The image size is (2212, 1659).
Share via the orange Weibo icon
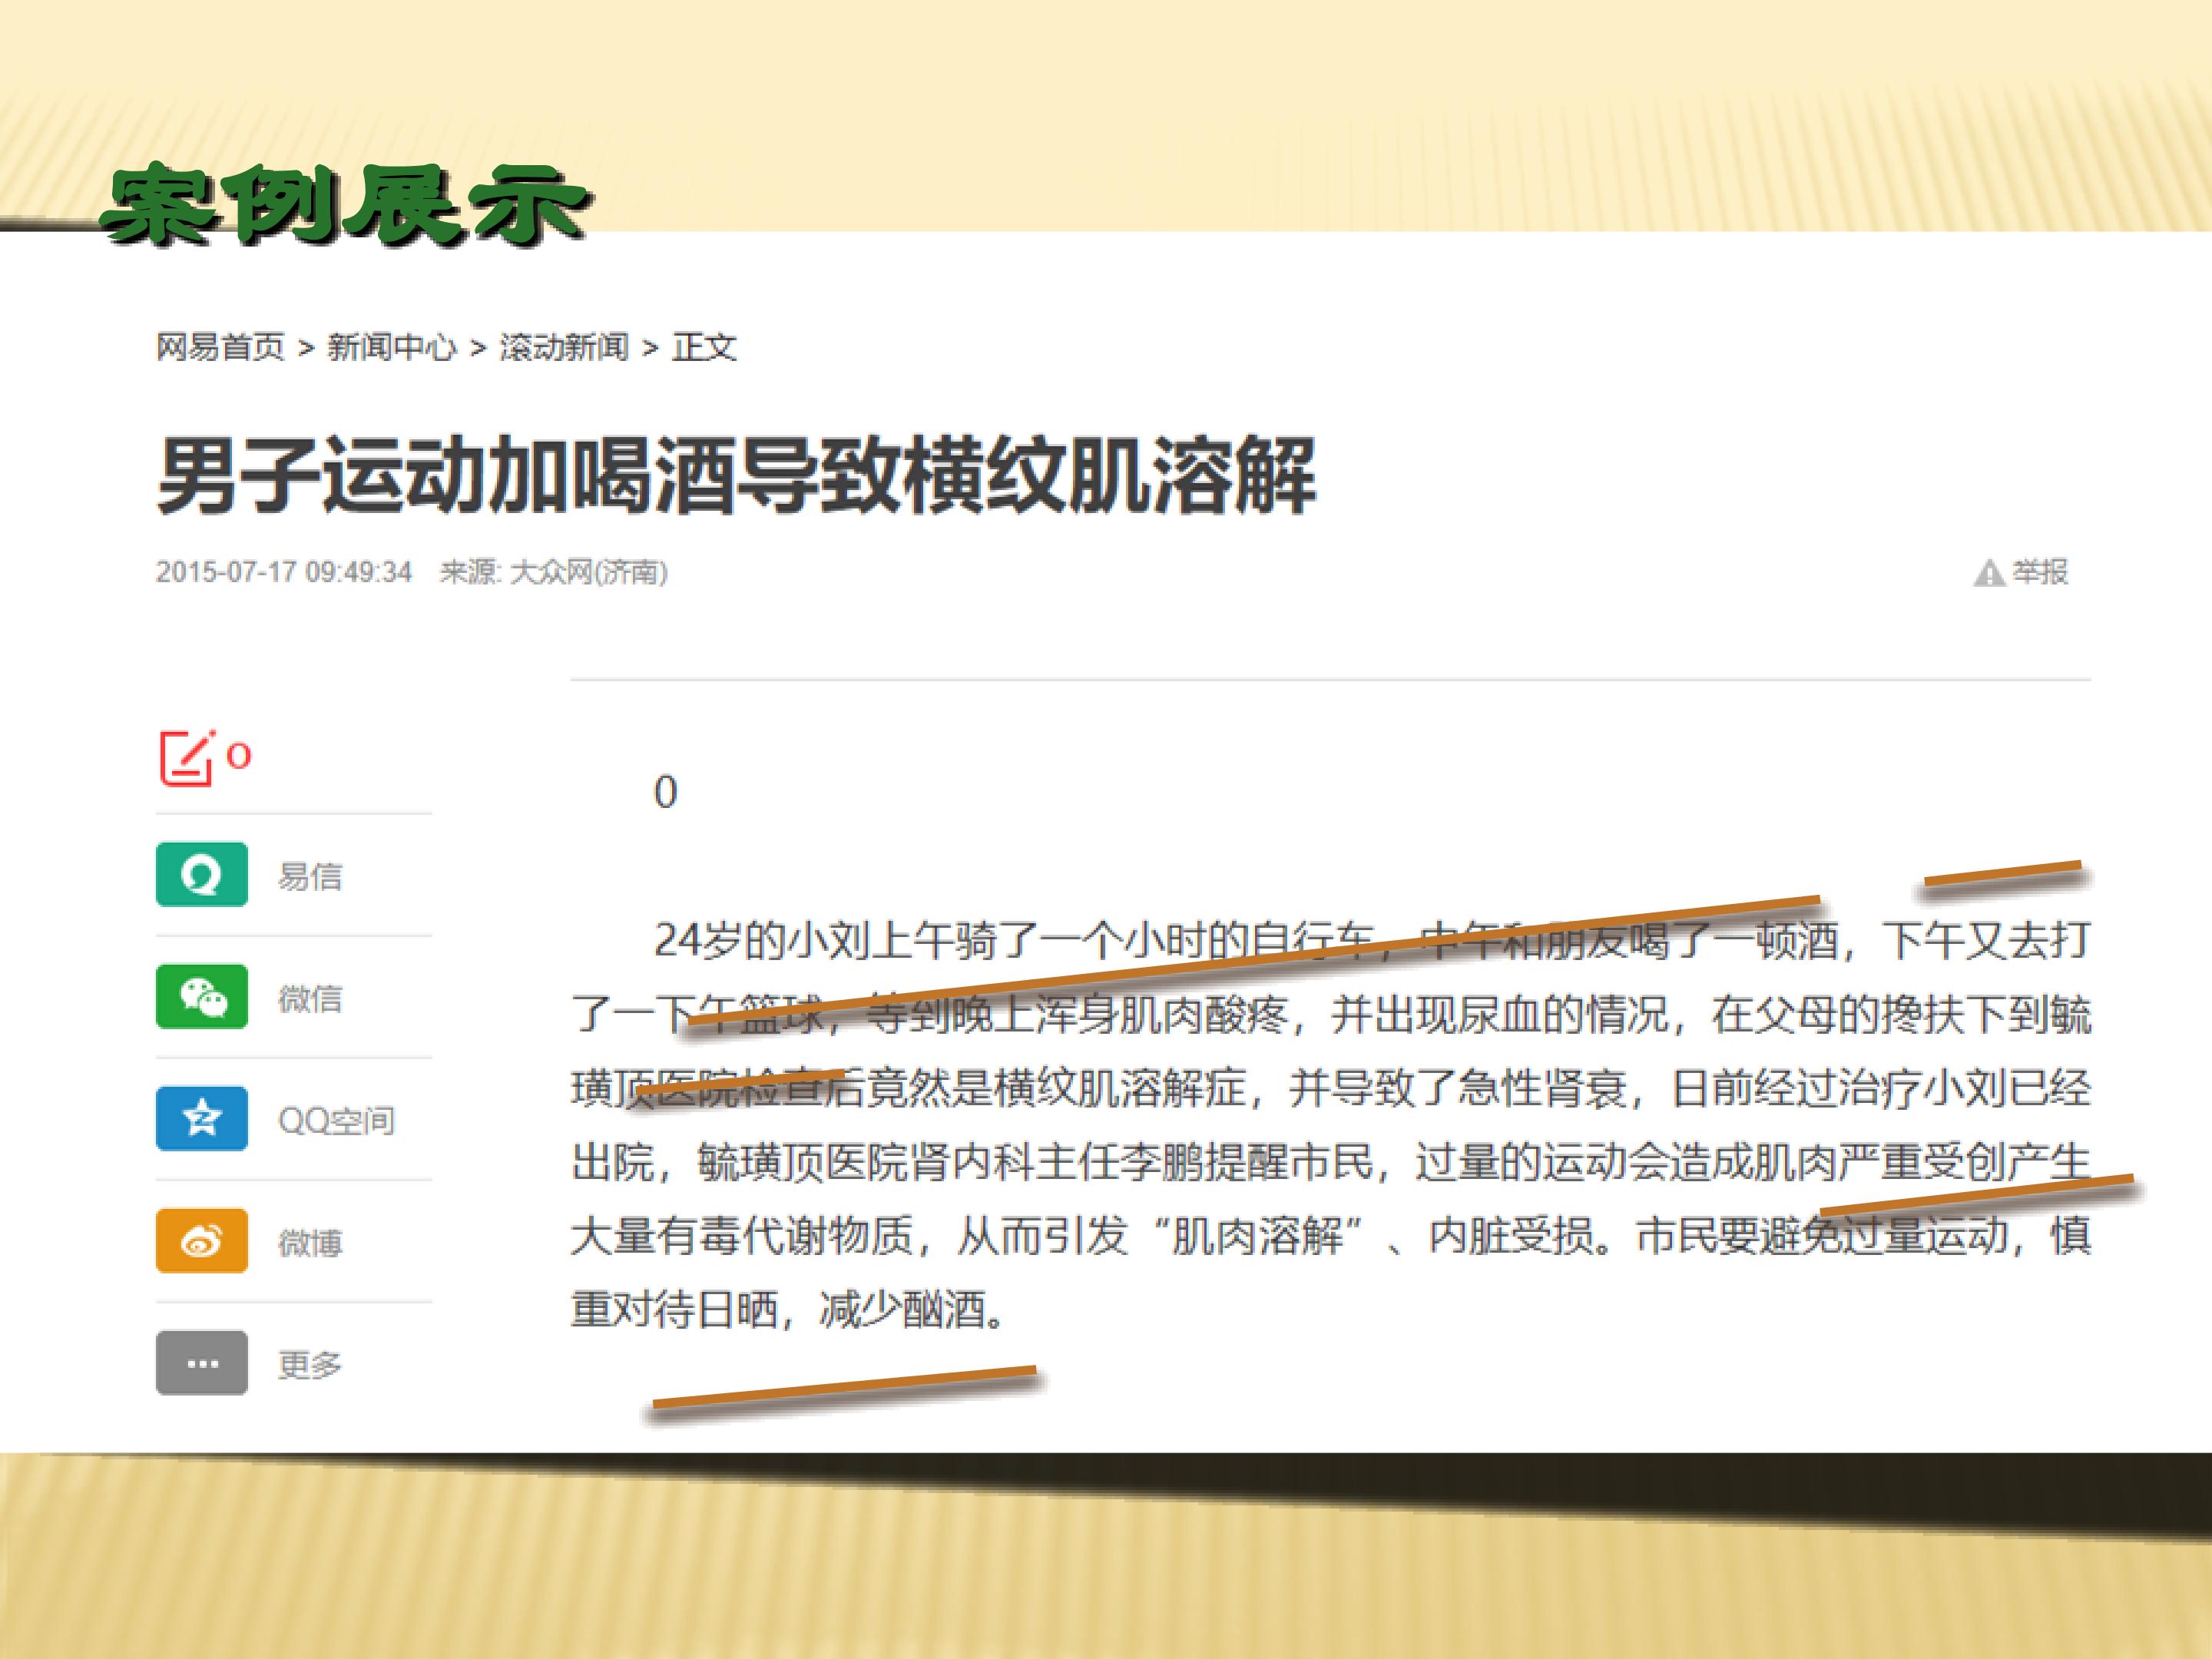pos(202,1241)
